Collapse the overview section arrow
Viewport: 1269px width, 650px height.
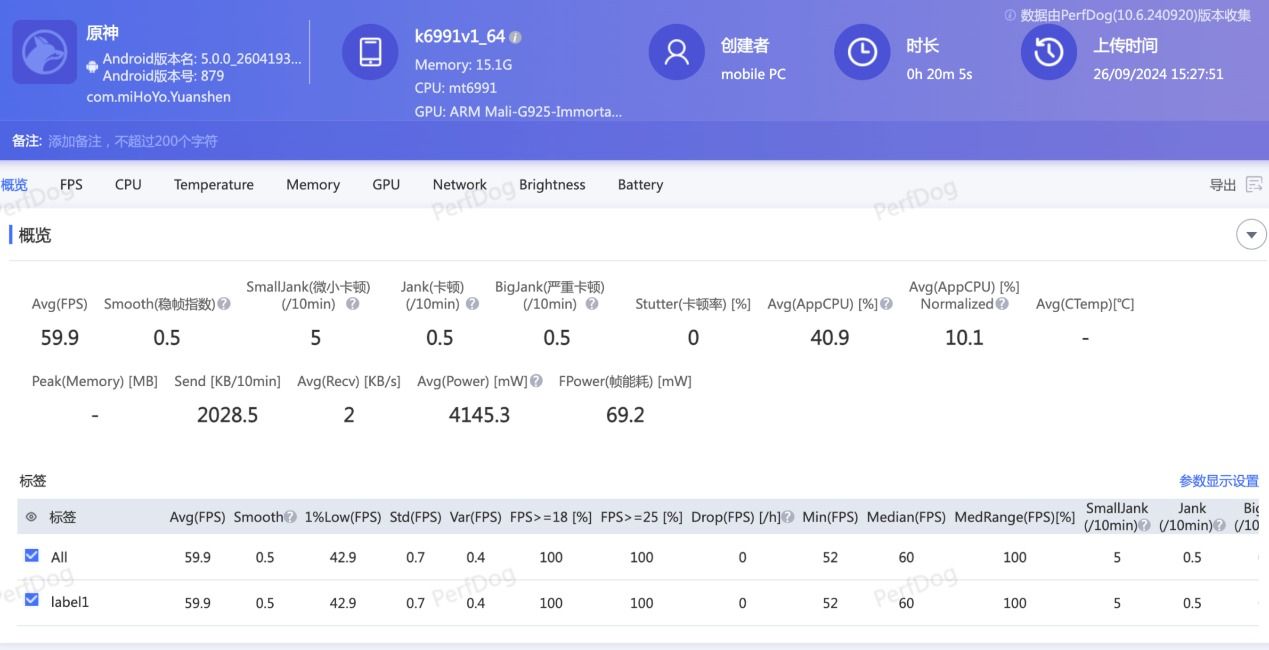(x=1251, y=235)
